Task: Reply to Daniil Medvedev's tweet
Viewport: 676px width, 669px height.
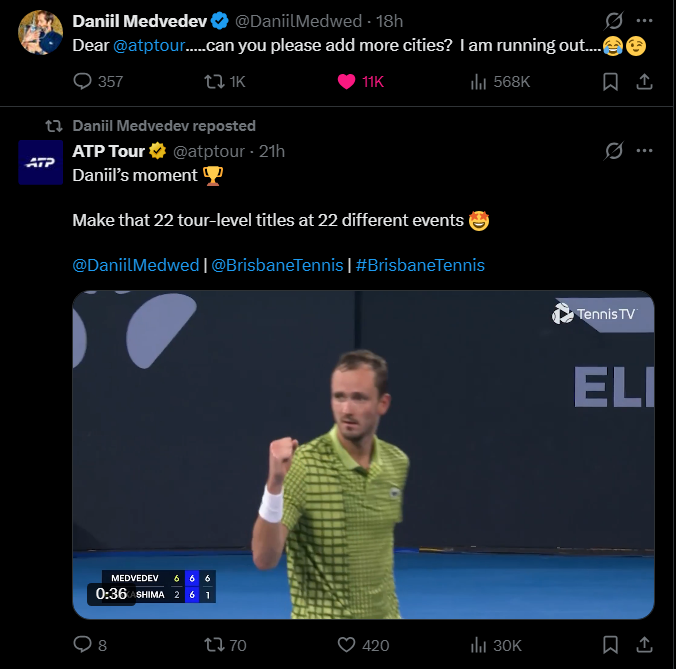Action: (x=84, y=81)
